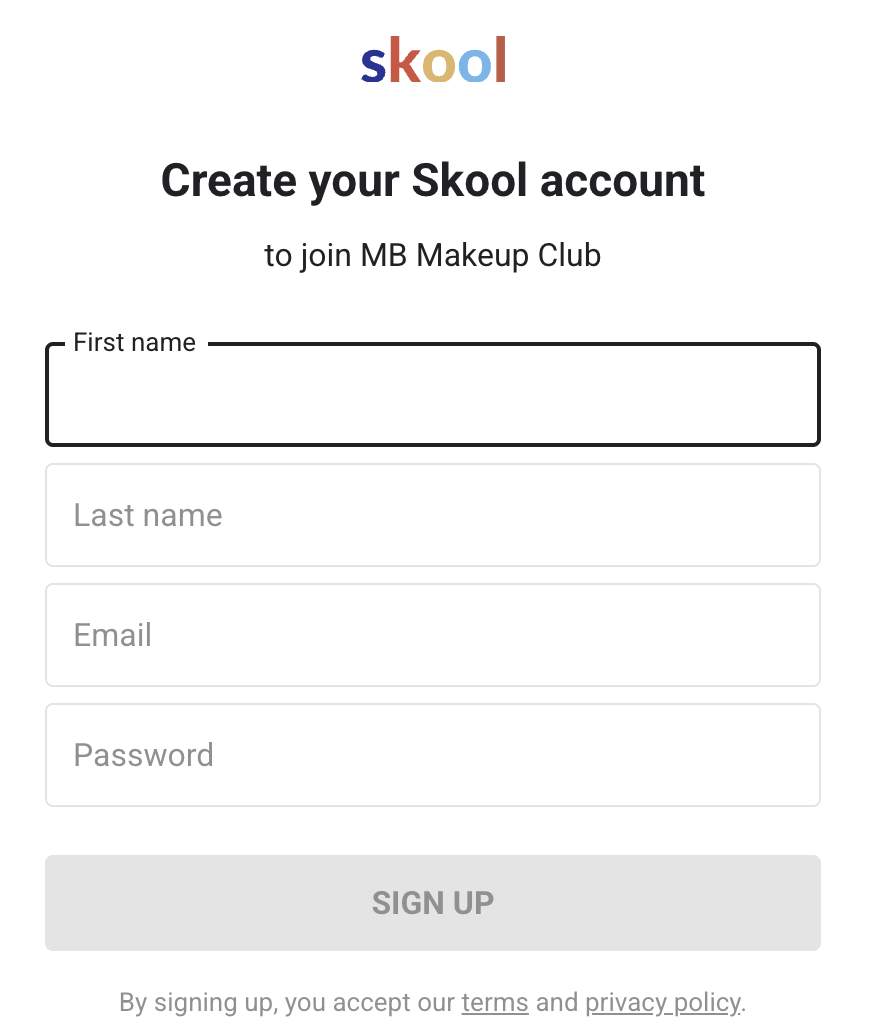Click the 'By signing up, you accept' text
The image size is (876, 1036).
coord(287,1003)
